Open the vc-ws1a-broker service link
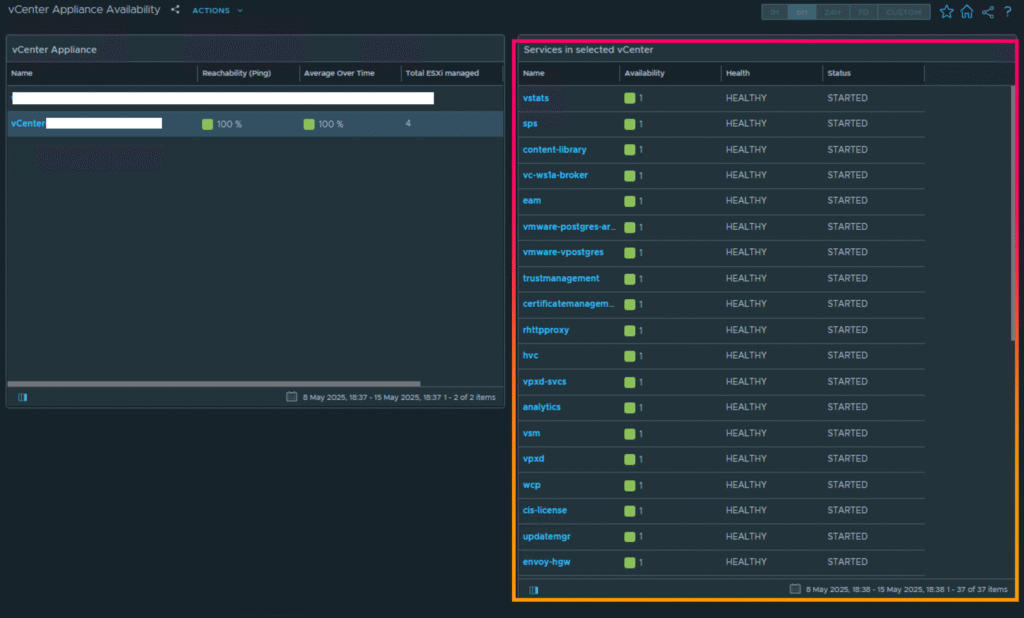 (555, 175)
